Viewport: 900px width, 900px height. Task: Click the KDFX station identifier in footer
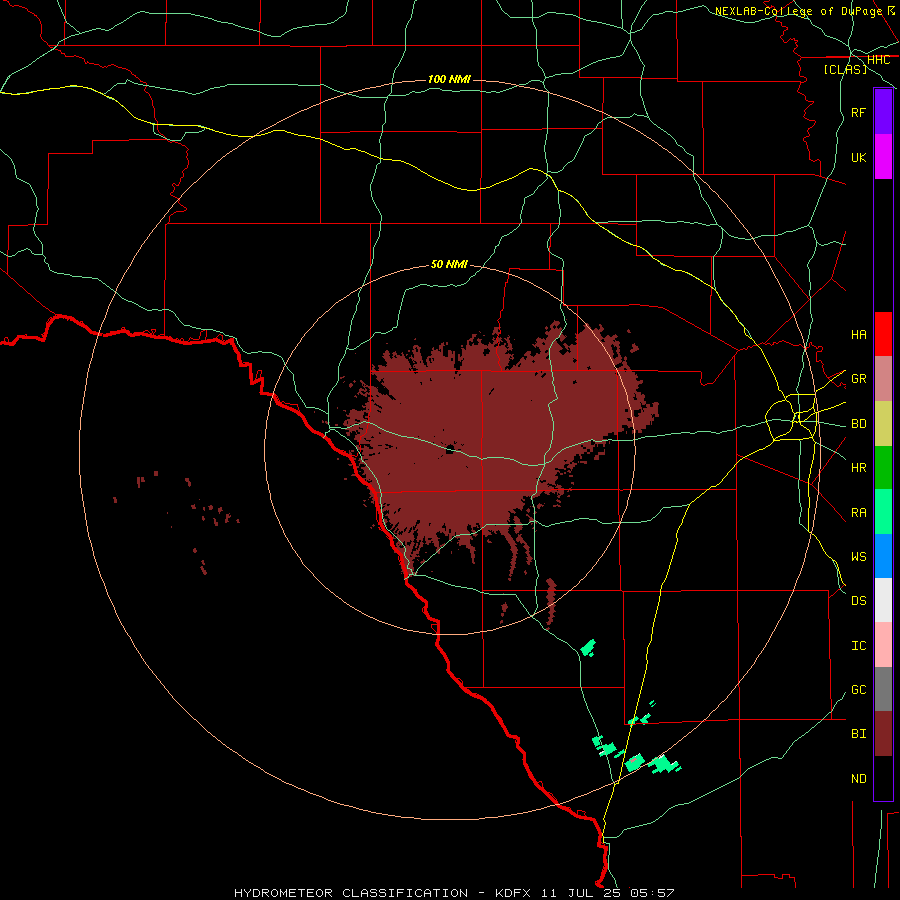pyautogui.click(x=513, y=893)
